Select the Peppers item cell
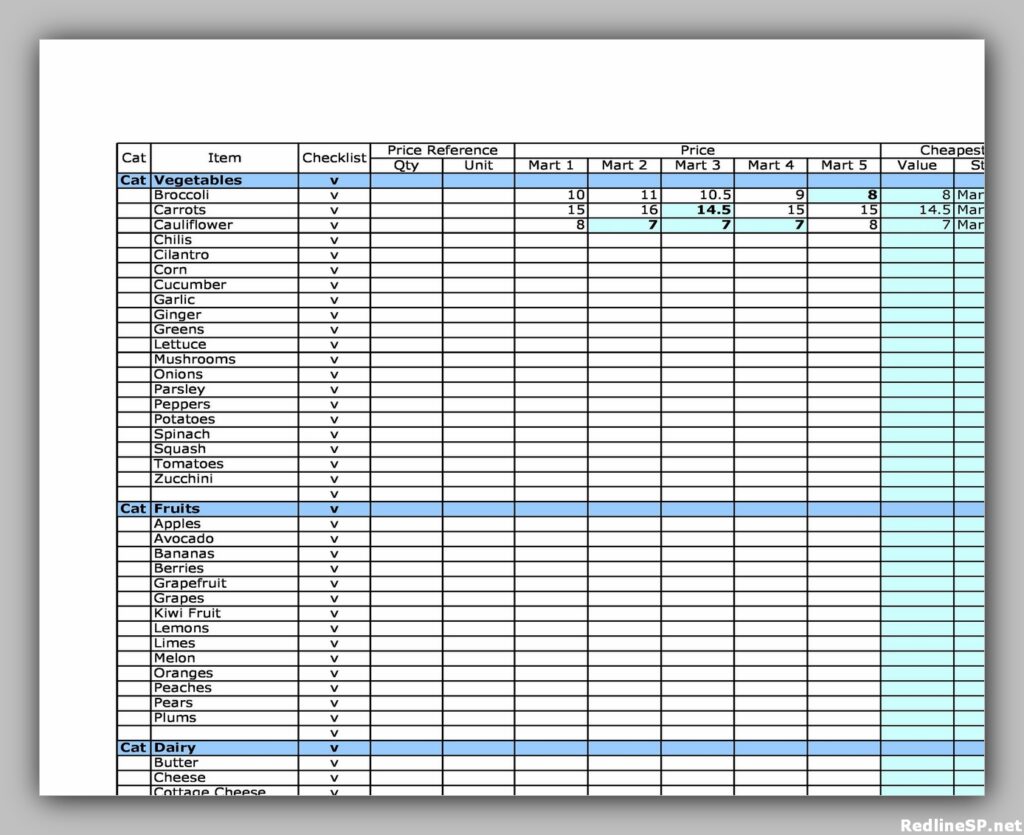Screen dimensions: 1024x835 225,404
